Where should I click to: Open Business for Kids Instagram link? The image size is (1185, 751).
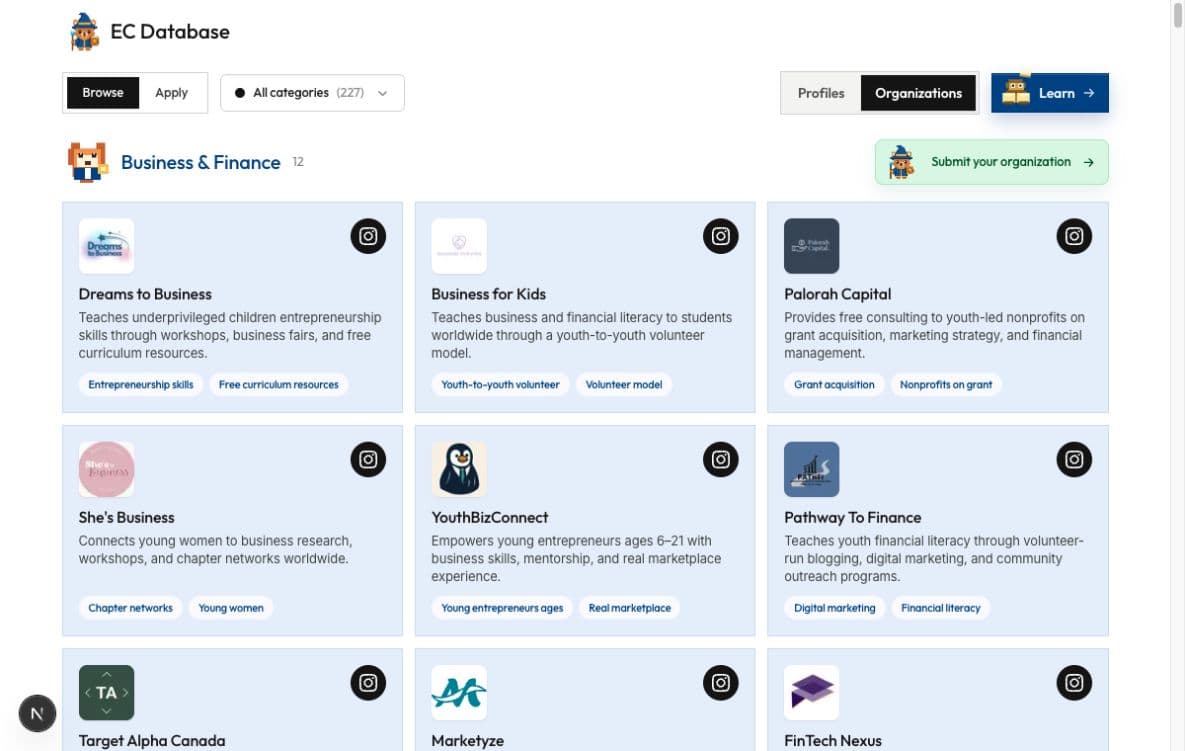pos(720,236)
